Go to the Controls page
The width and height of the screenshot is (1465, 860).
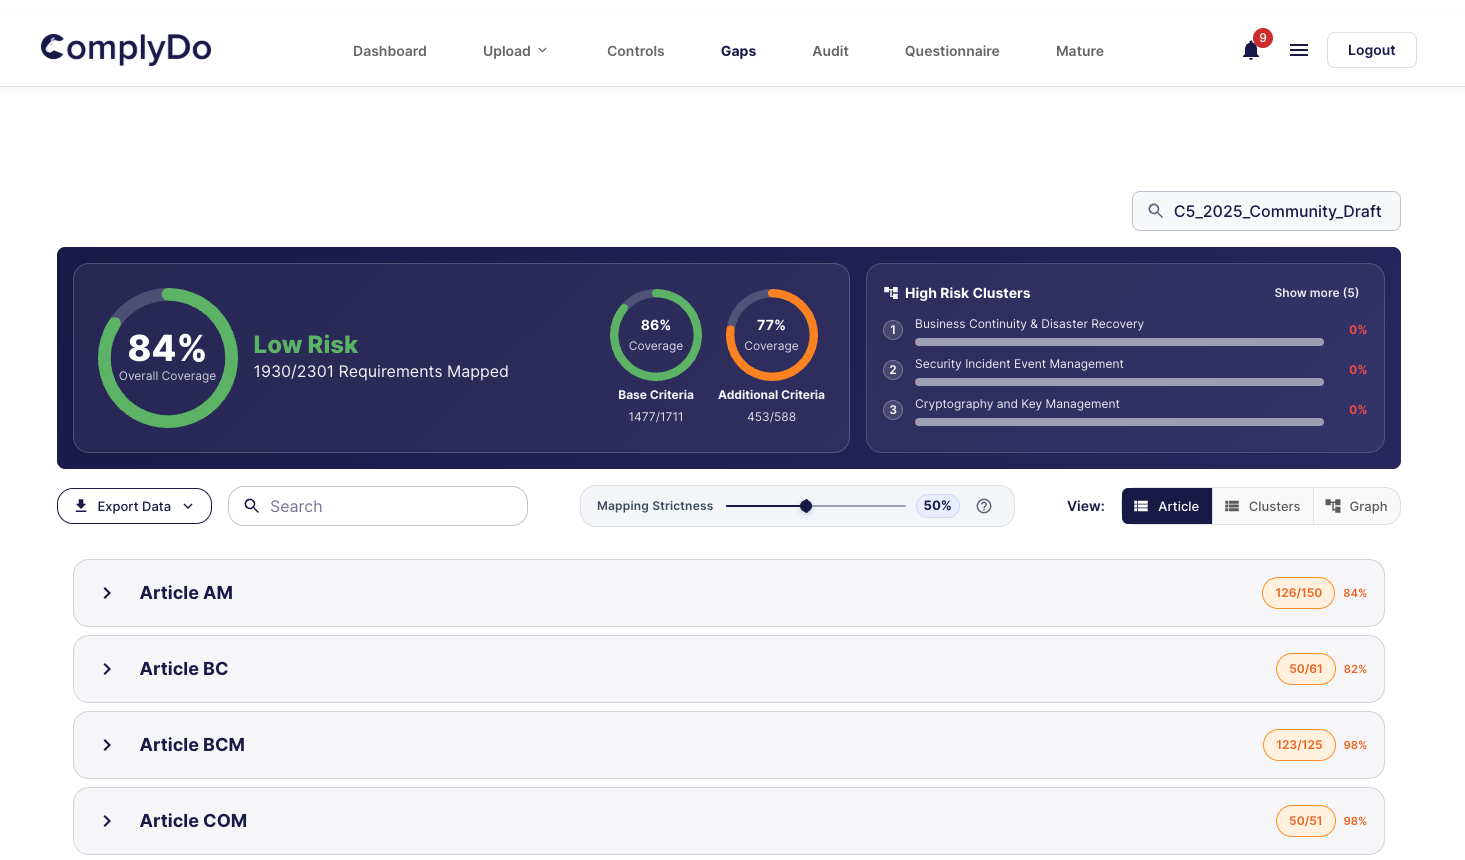[x=635, y=51]
